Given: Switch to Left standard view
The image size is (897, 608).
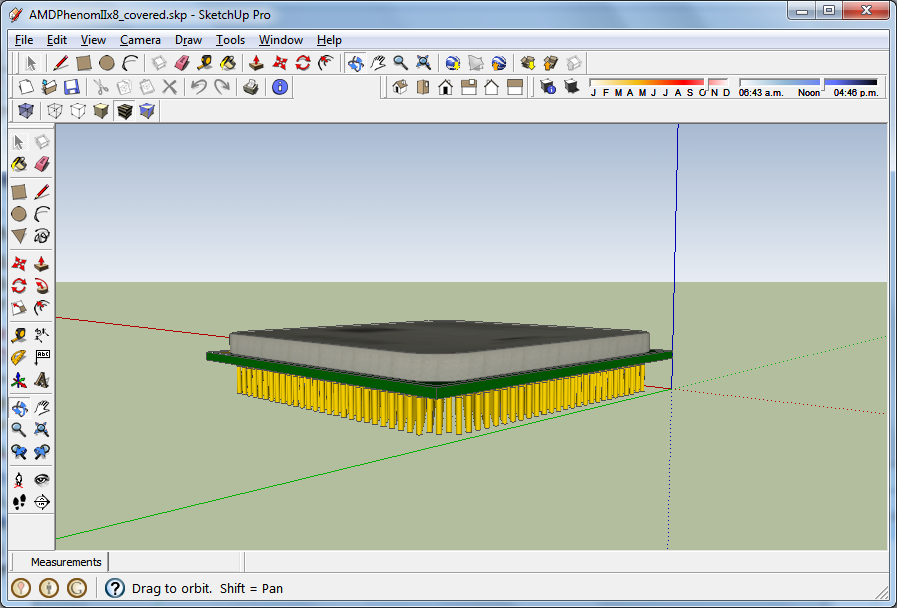Looking at the screenshot, I should [515, 87].
